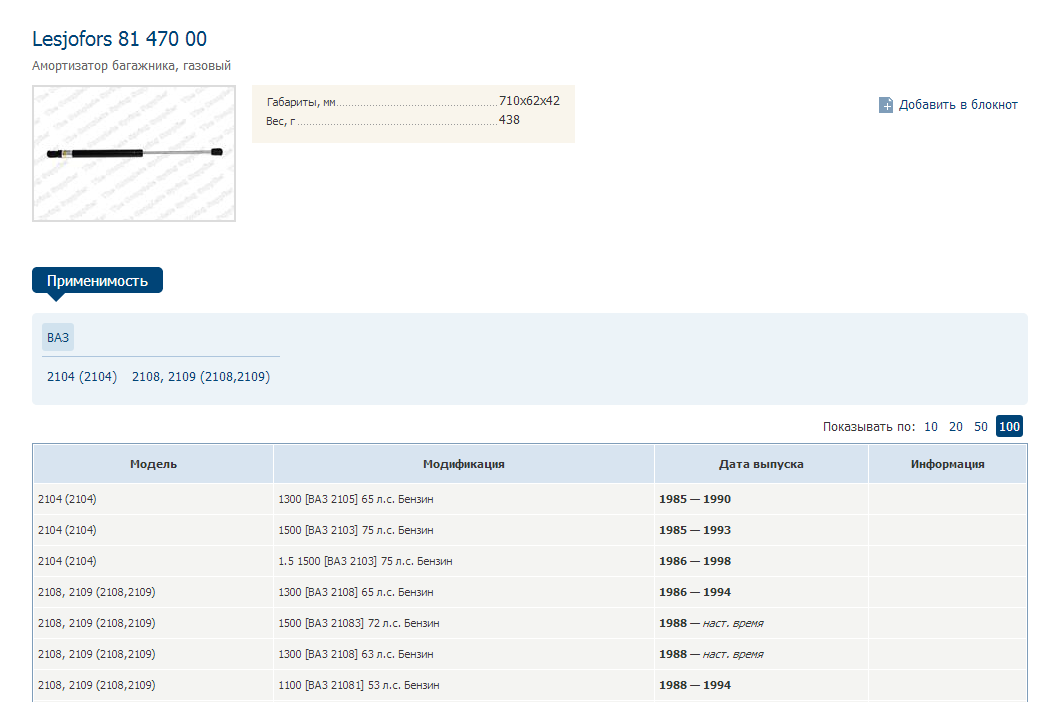Open the 2104 (2104) model link
This screenshot has width=1061, height=702.
point(82,376)
